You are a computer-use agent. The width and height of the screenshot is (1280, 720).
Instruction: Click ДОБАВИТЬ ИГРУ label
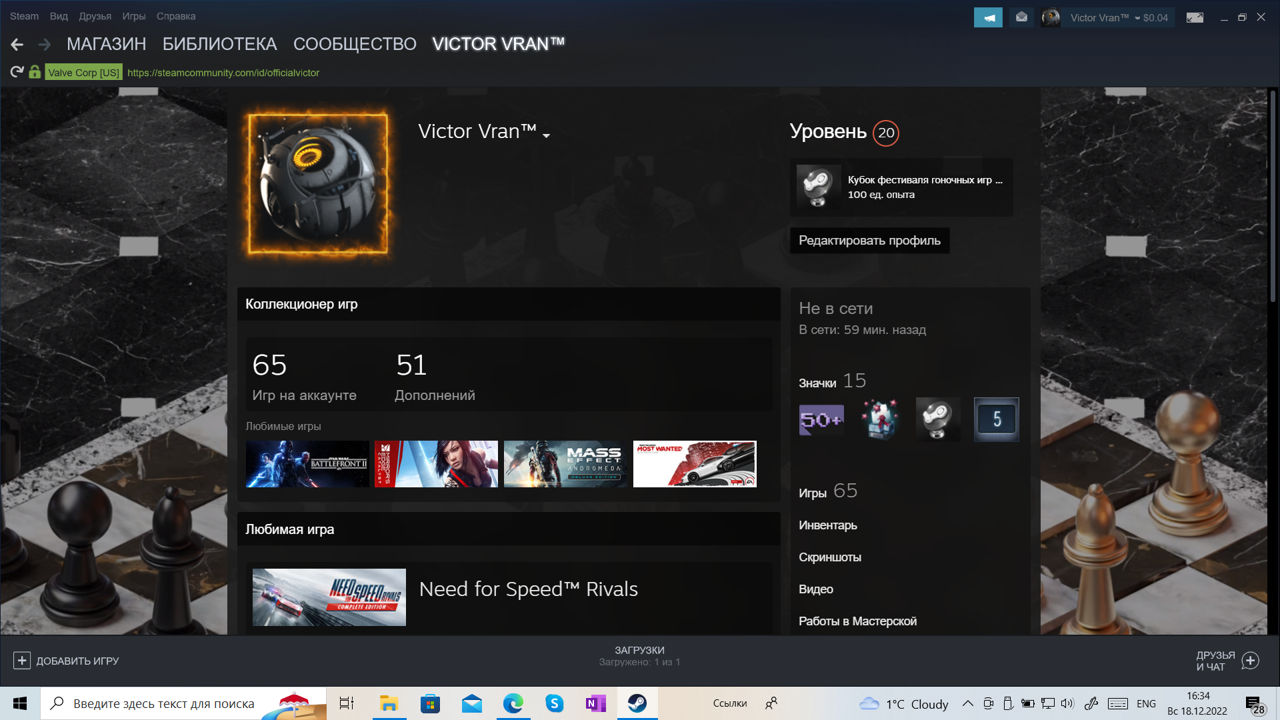[78, 661]
